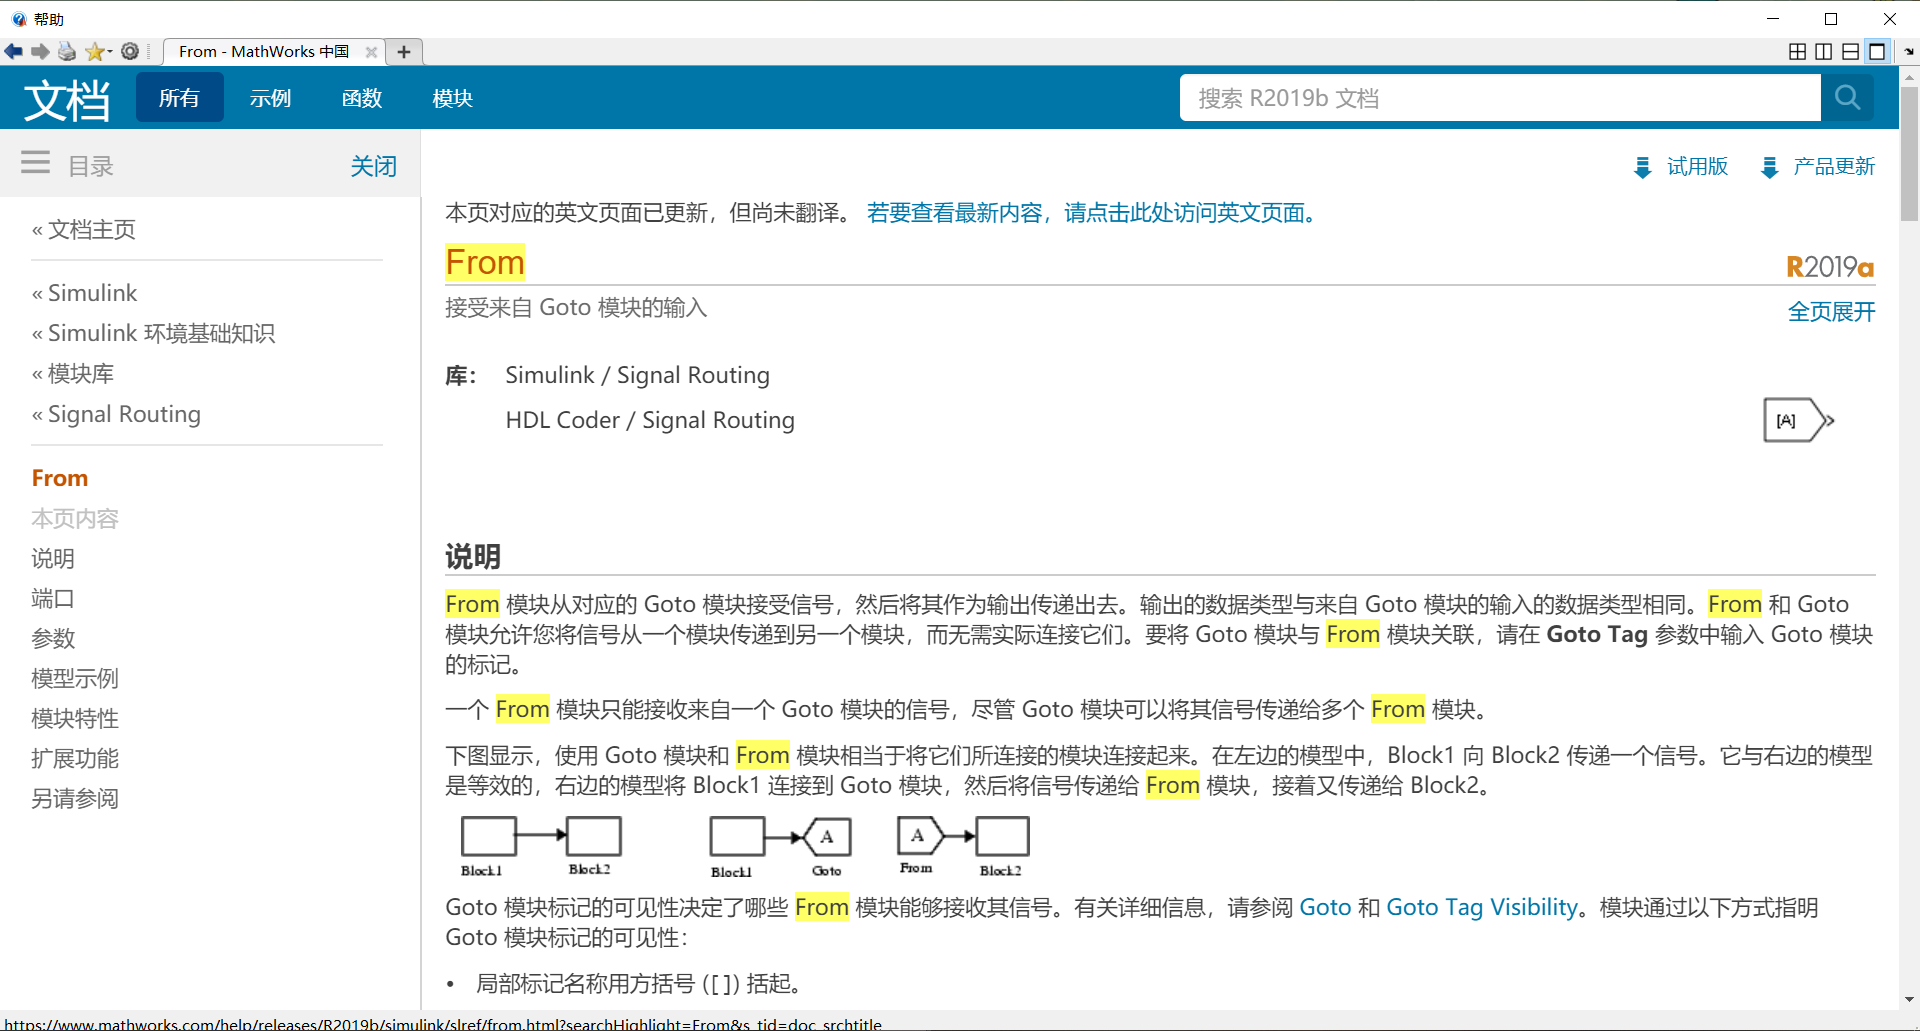Select the orange From entry in the sidebar

[x=60, y=478]
